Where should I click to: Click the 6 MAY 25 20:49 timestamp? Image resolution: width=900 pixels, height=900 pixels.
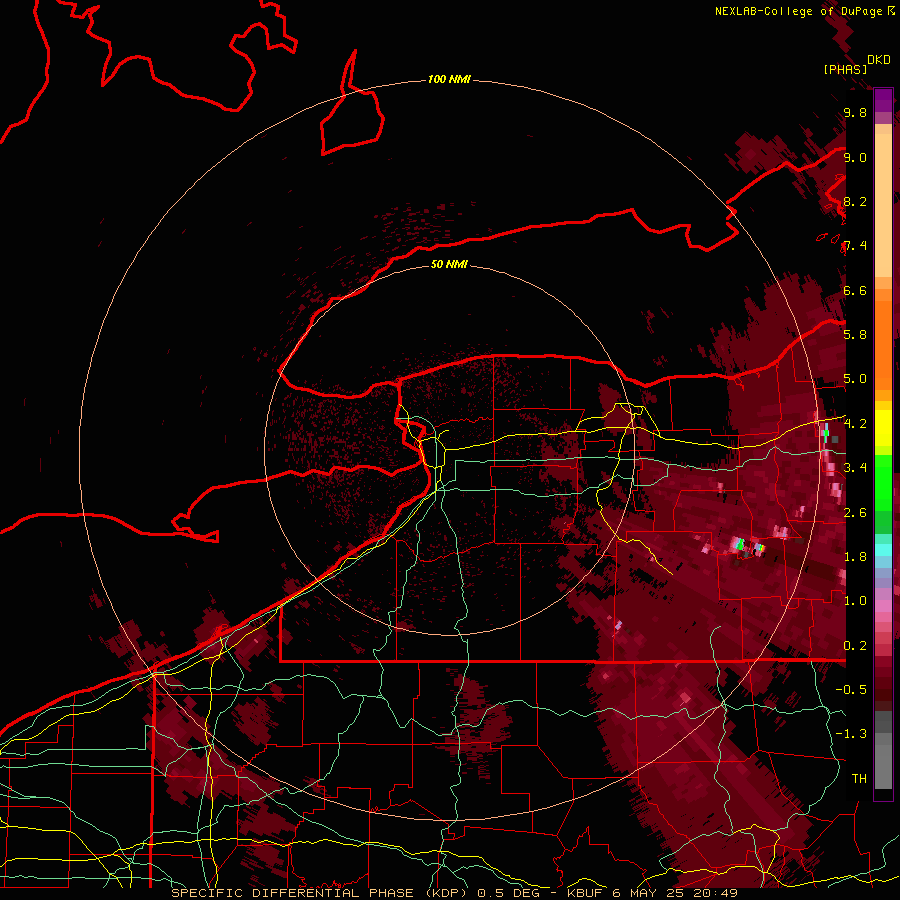(675, 893)
